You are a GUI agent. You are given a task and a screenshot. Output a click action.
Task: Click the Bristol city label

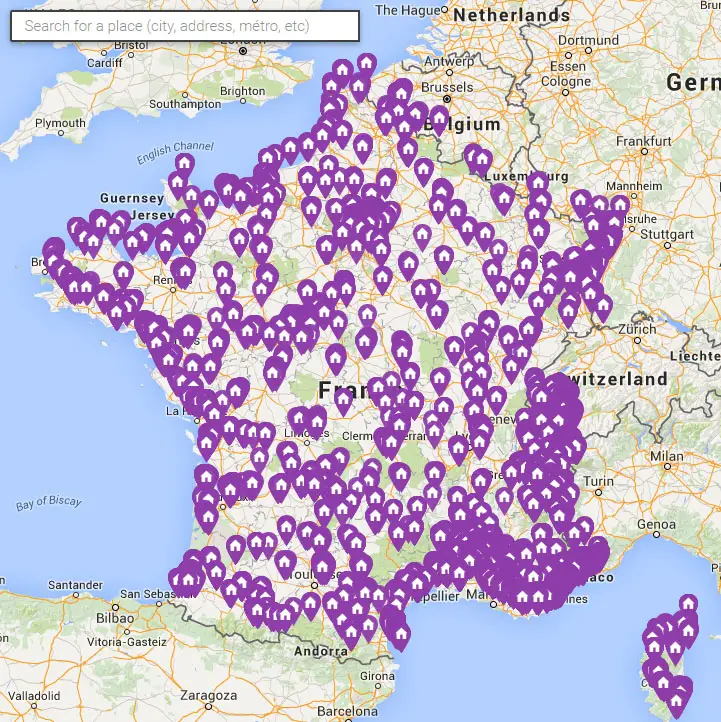[x=131, y=46]
